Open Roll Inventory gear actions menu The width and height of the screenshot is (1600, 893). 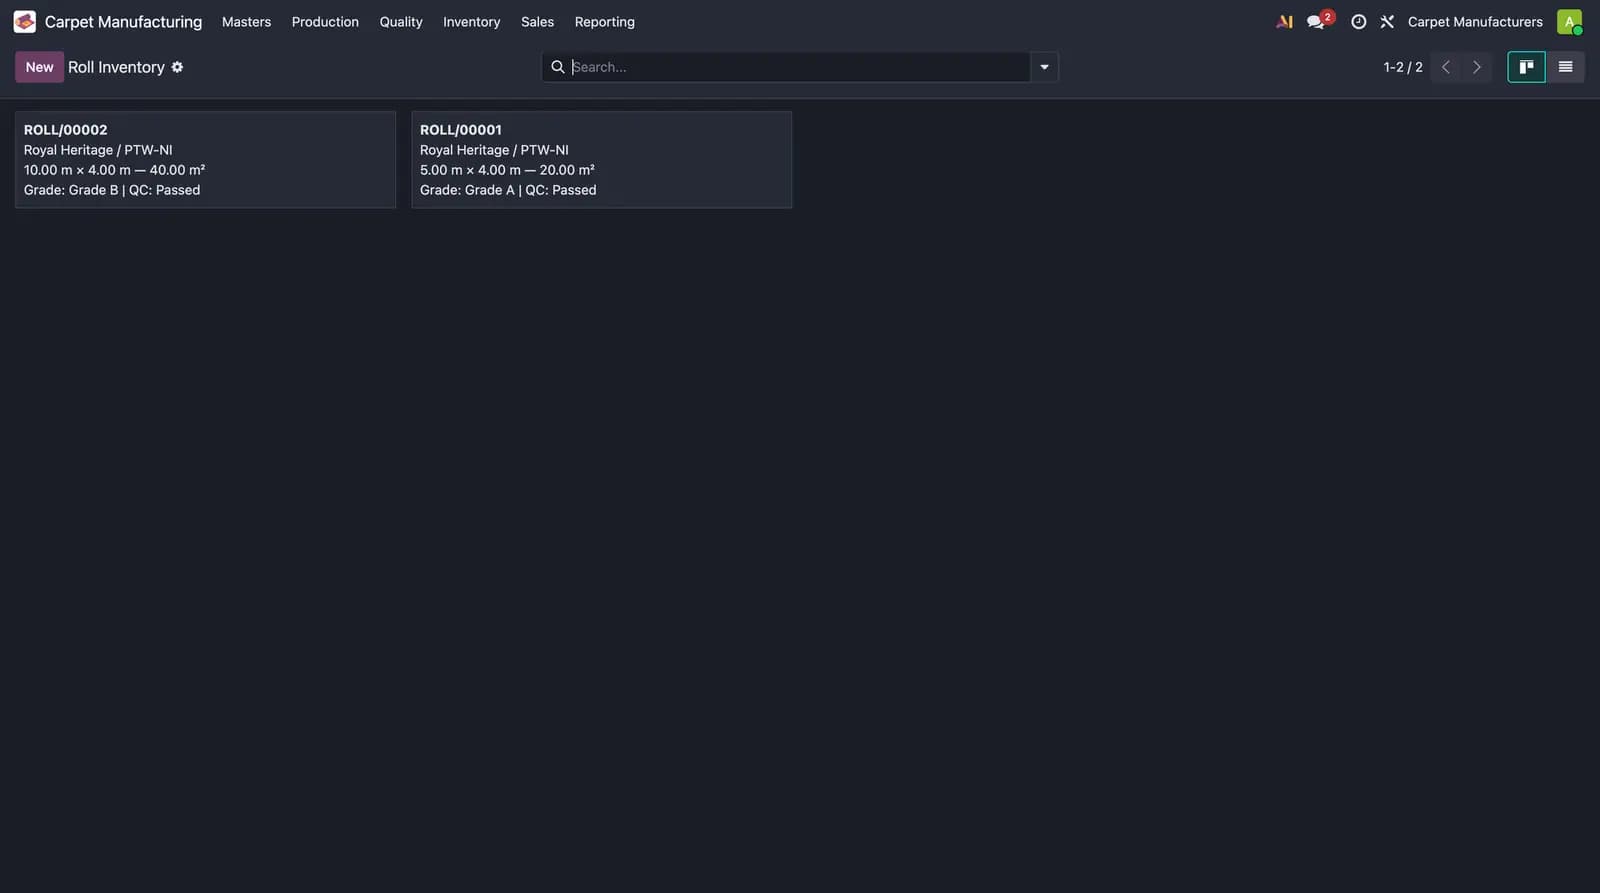pyautogui.click(x=177, y=67)
